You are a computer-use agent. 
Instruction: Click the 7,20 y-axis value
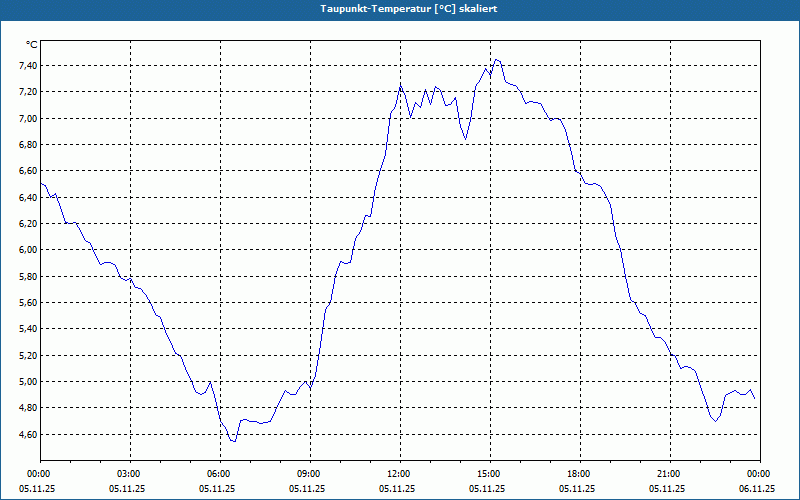[28, 92]
